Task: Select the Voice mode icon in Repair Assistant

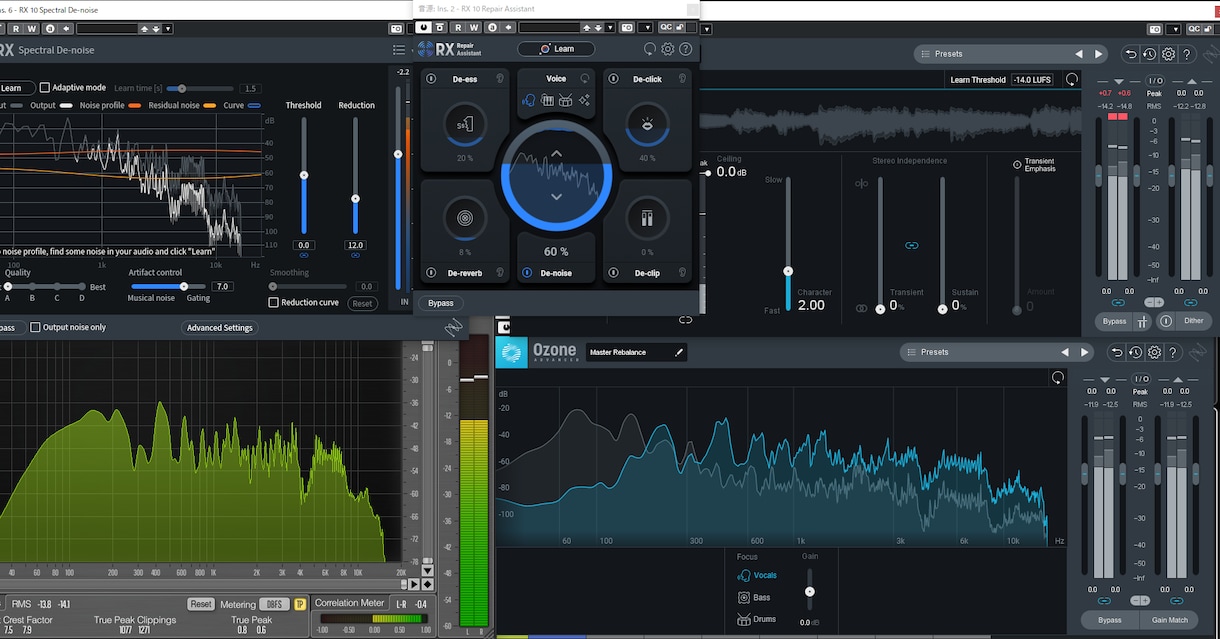Action: pos(529,100)
